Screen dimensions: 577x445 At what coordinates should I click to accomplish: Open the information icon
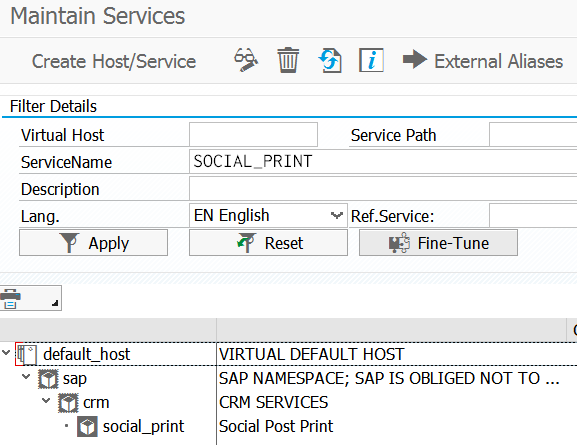pos(371,60)
